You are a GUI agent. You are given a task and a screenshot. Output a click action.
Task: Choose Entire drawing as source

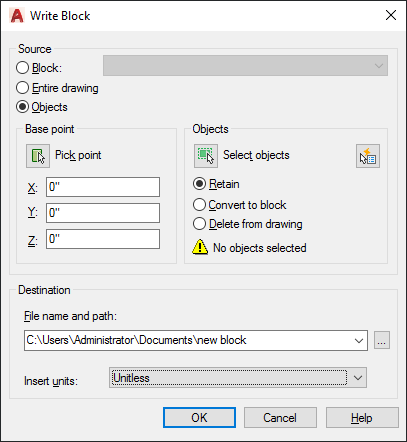point(22,88)
